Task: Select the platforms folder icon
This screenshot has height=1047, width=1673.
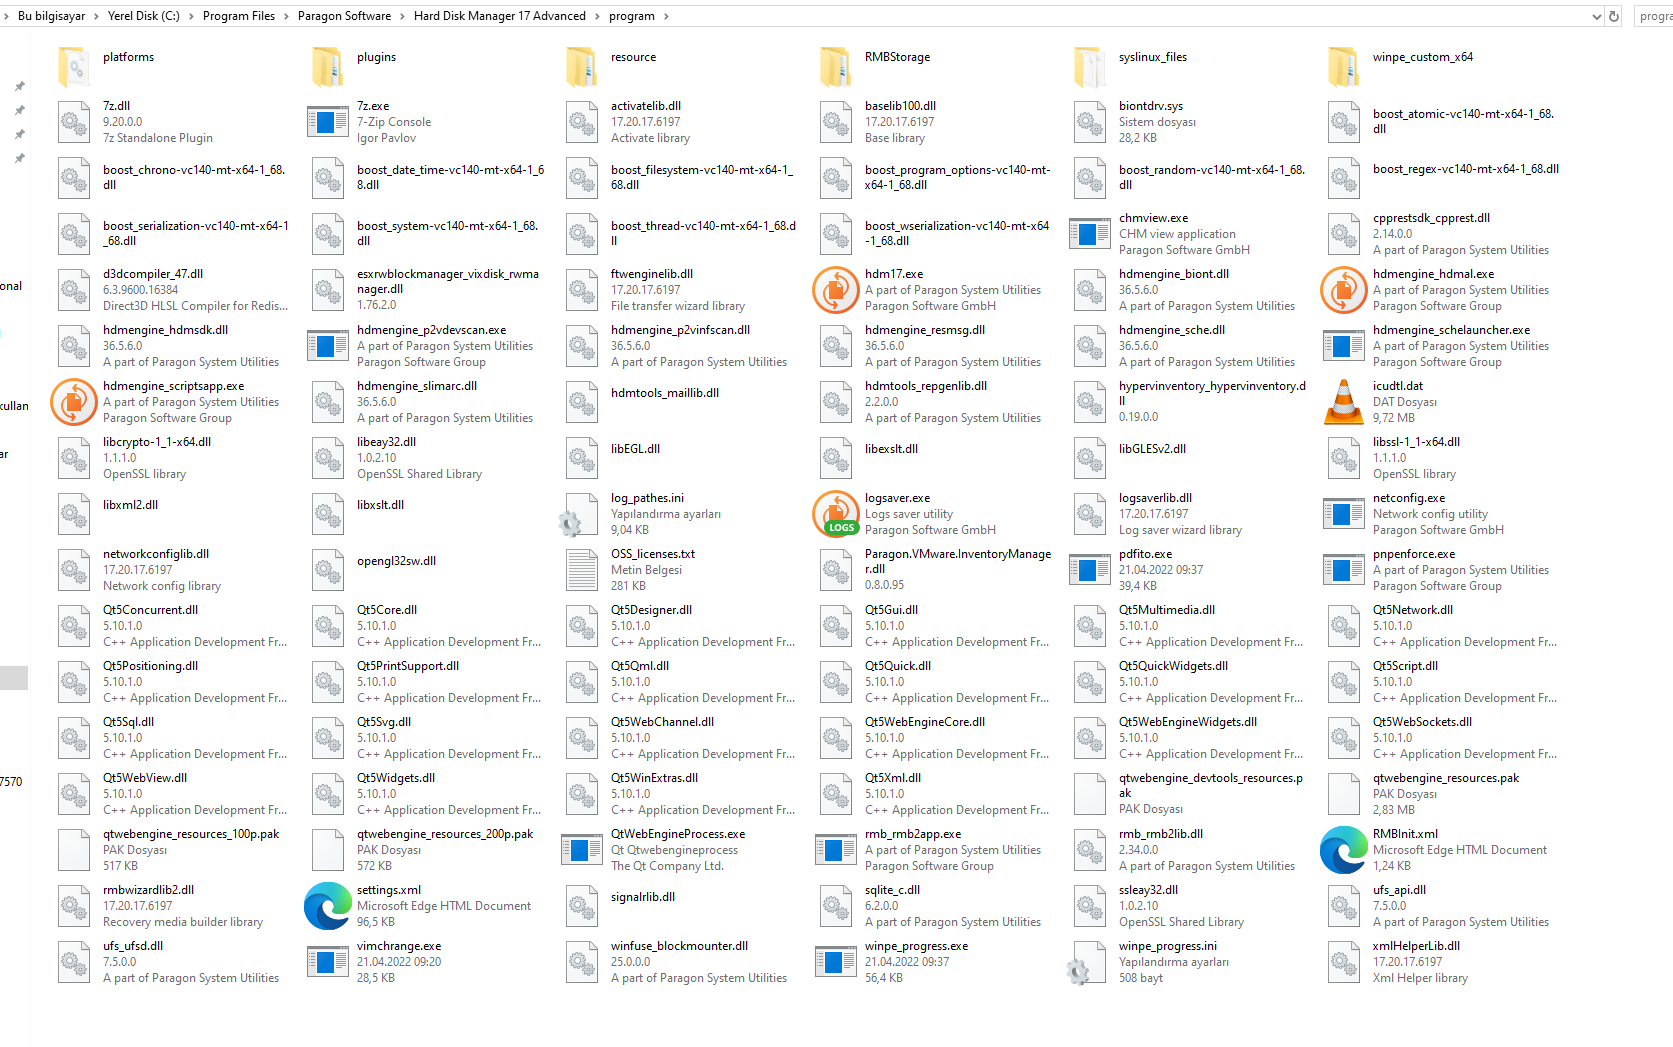Action: coord(75,66)
